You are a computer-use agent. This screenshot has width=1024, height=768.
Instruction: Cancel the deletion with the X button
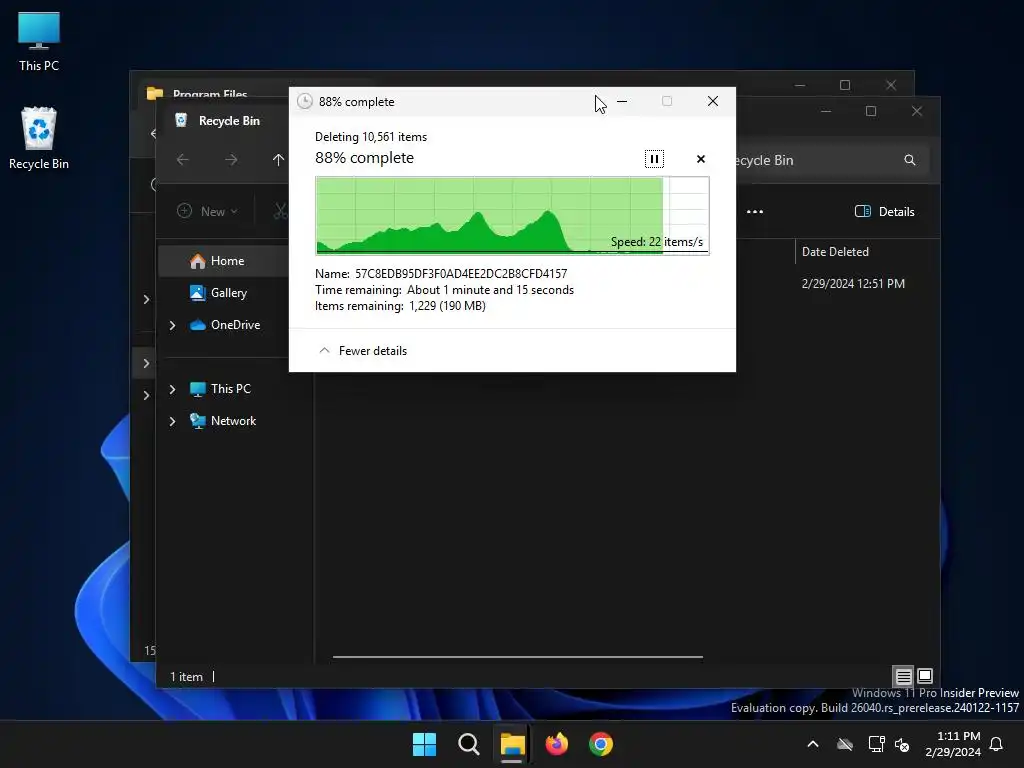point(701,159)
